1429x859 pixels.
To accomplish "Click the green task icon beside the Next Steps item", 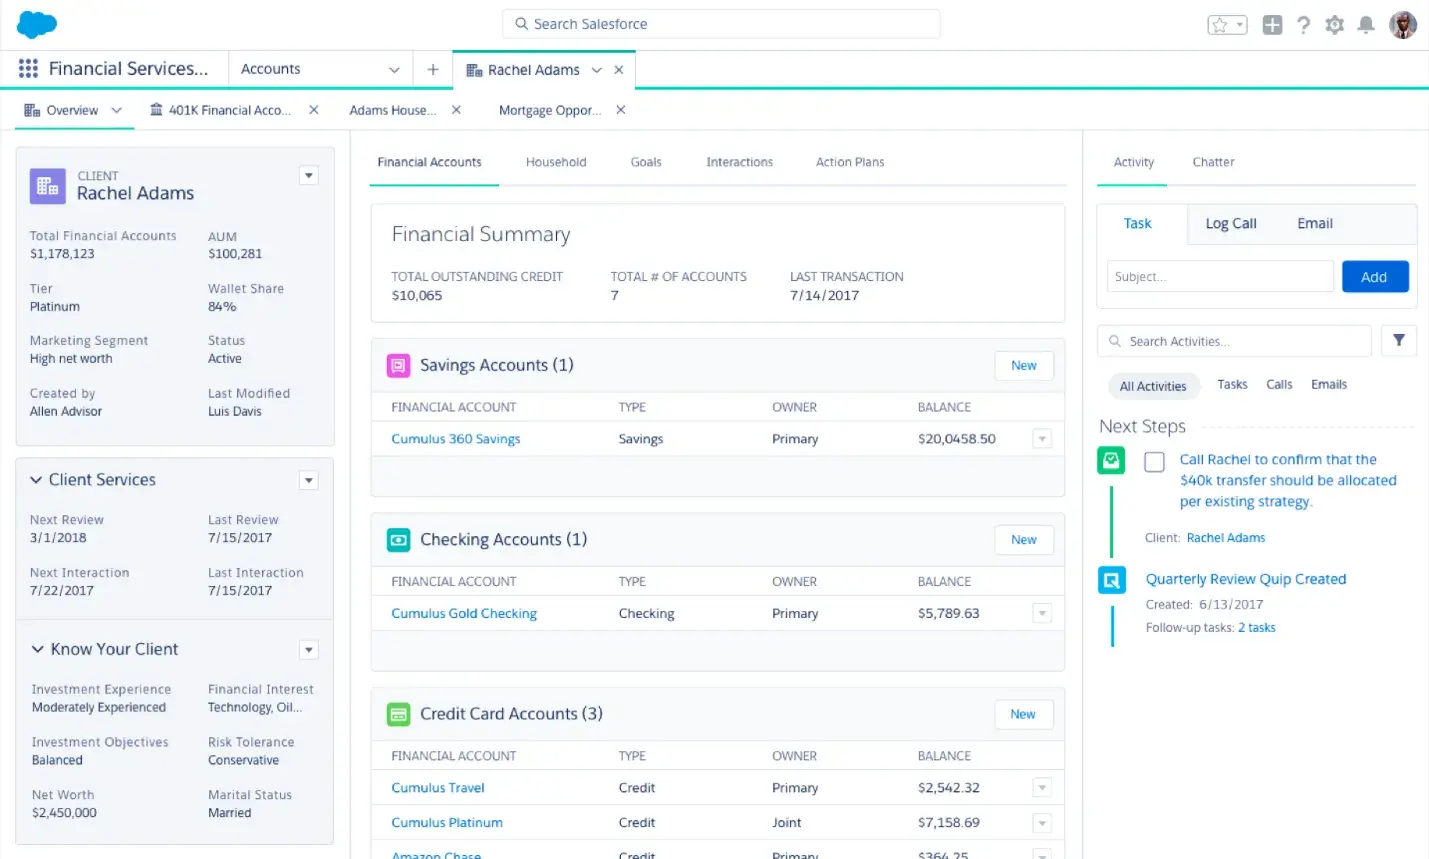I will (1111, 461).
